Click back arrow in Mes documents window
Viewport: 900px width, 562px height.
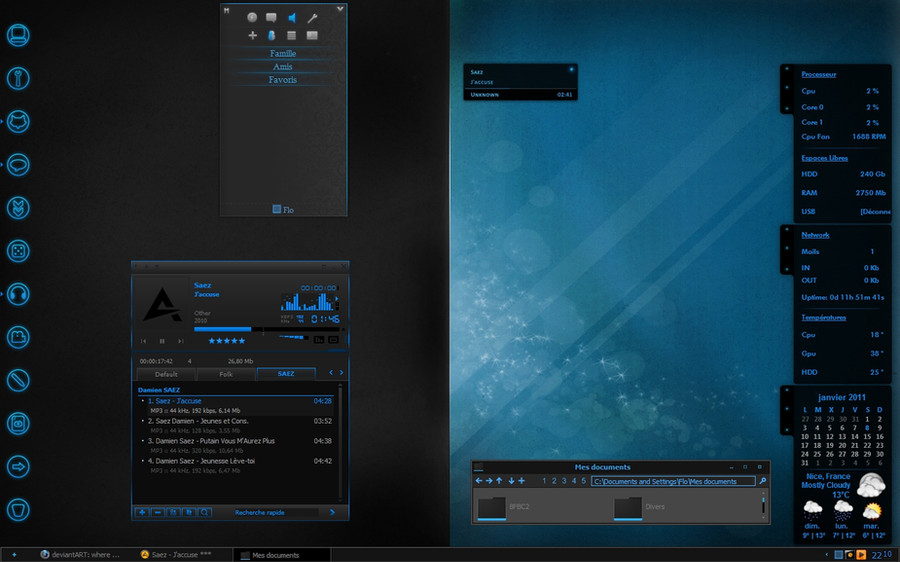(479, 481)
